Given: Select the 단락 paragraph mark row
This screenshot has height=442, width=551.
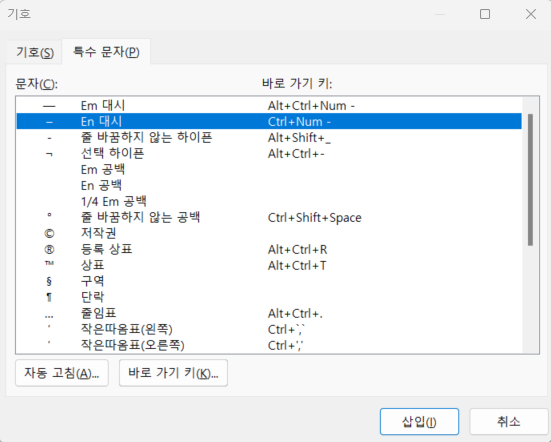Looking at the screenshot, I should [269, 297].
